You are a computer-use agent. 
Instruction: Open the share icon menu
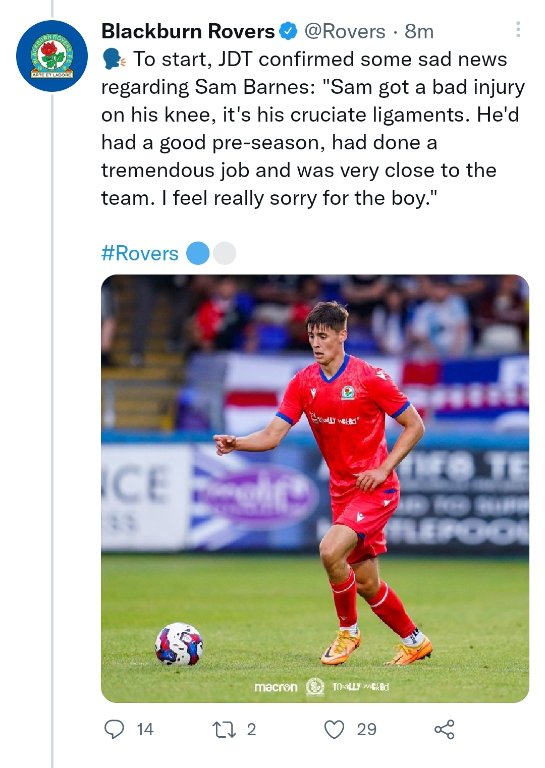pos(444,729)
